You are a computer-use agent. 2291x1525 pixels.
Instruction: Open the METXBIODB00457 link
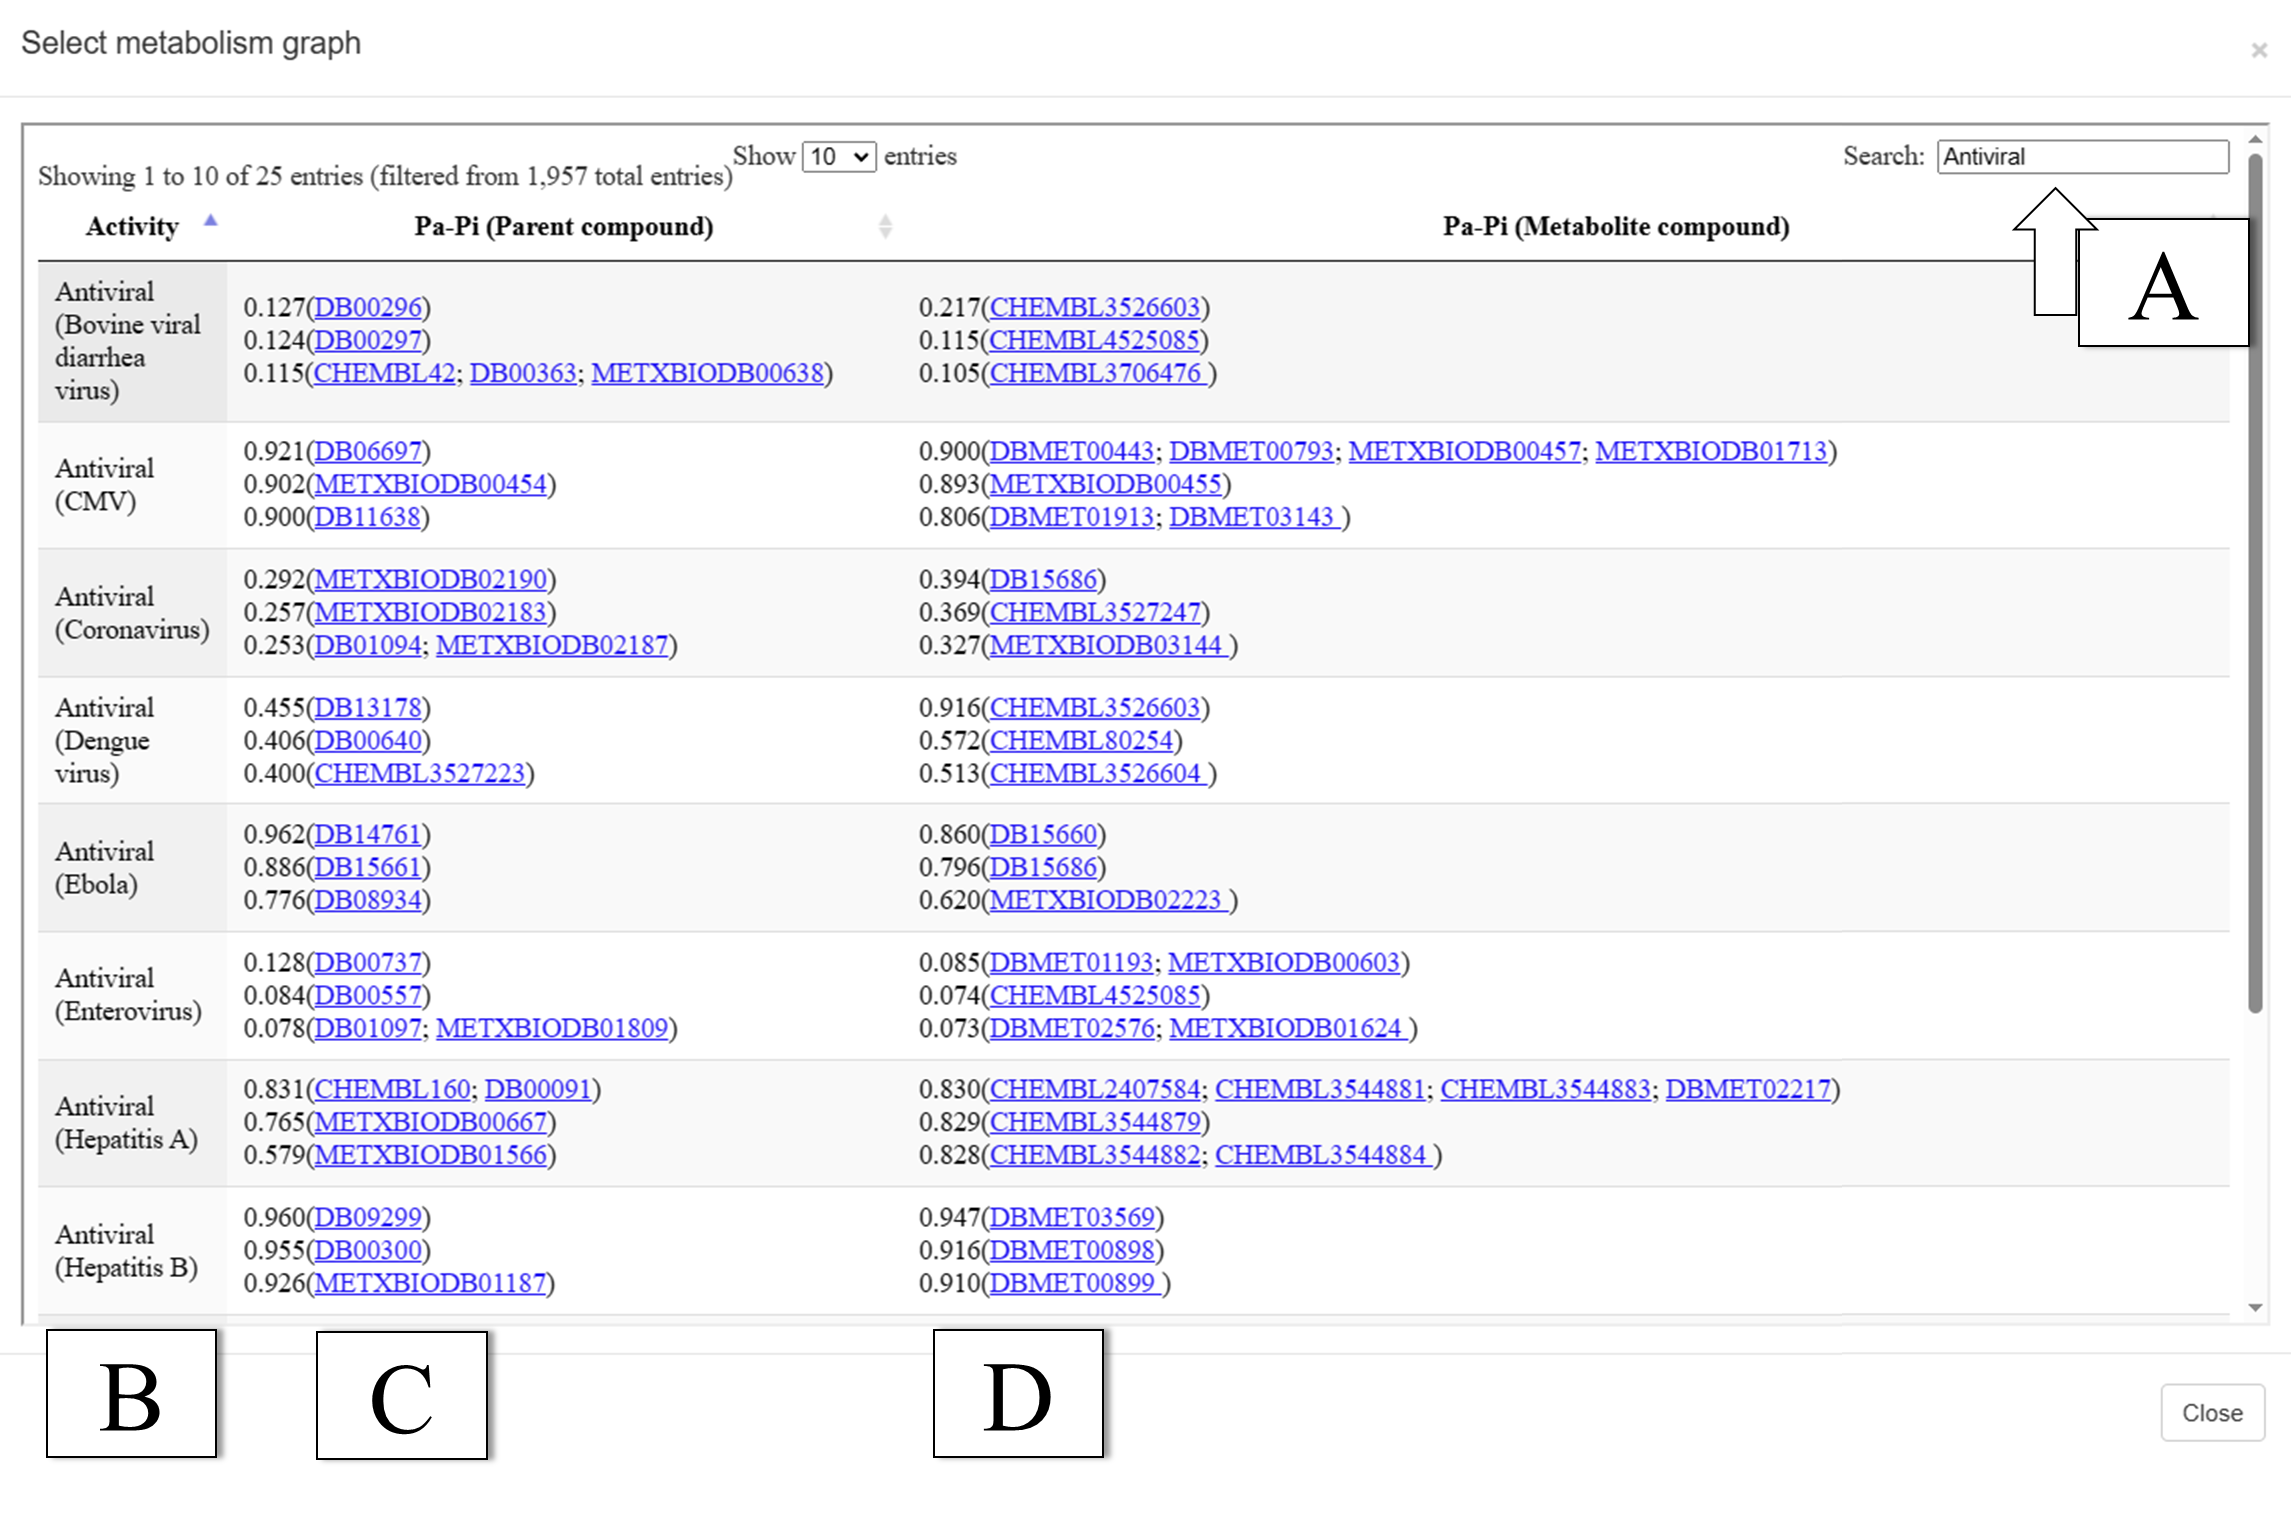coord(1465,451)
